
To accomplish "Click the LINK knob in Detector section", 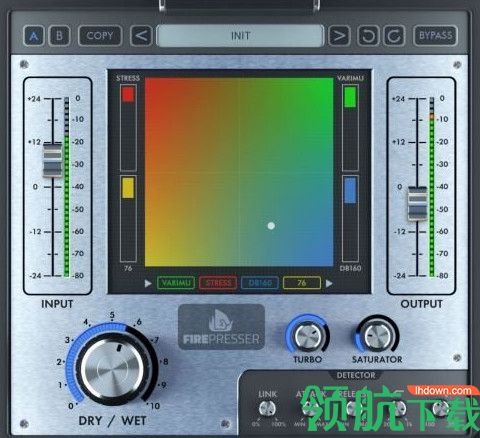I will (x=267, y=409).
